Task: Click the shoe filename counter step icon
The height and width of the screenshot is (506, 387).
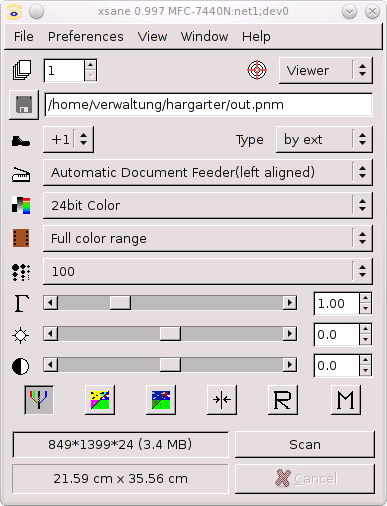Action: (21, 141)
